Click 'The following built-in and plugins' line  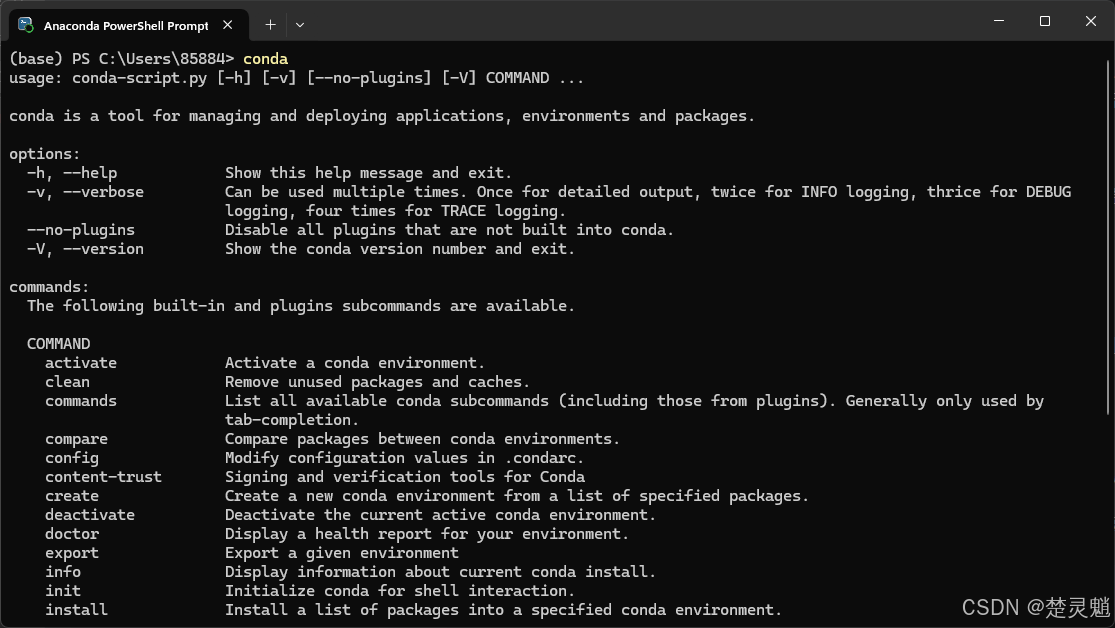301,306
